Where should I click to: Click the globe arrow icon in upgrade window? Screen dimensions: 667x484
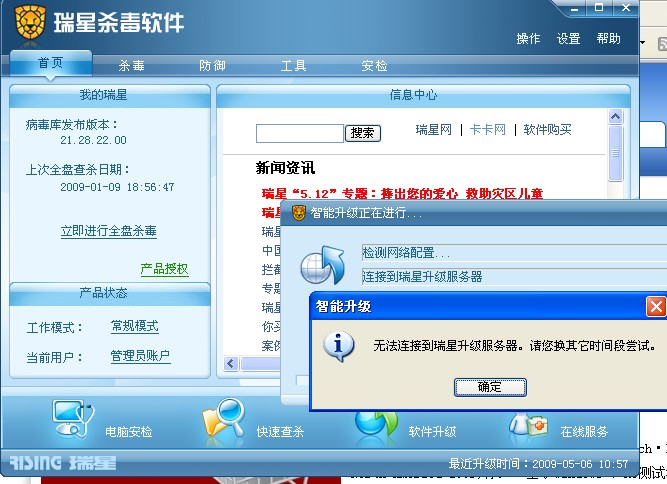(x=323, y=265)
